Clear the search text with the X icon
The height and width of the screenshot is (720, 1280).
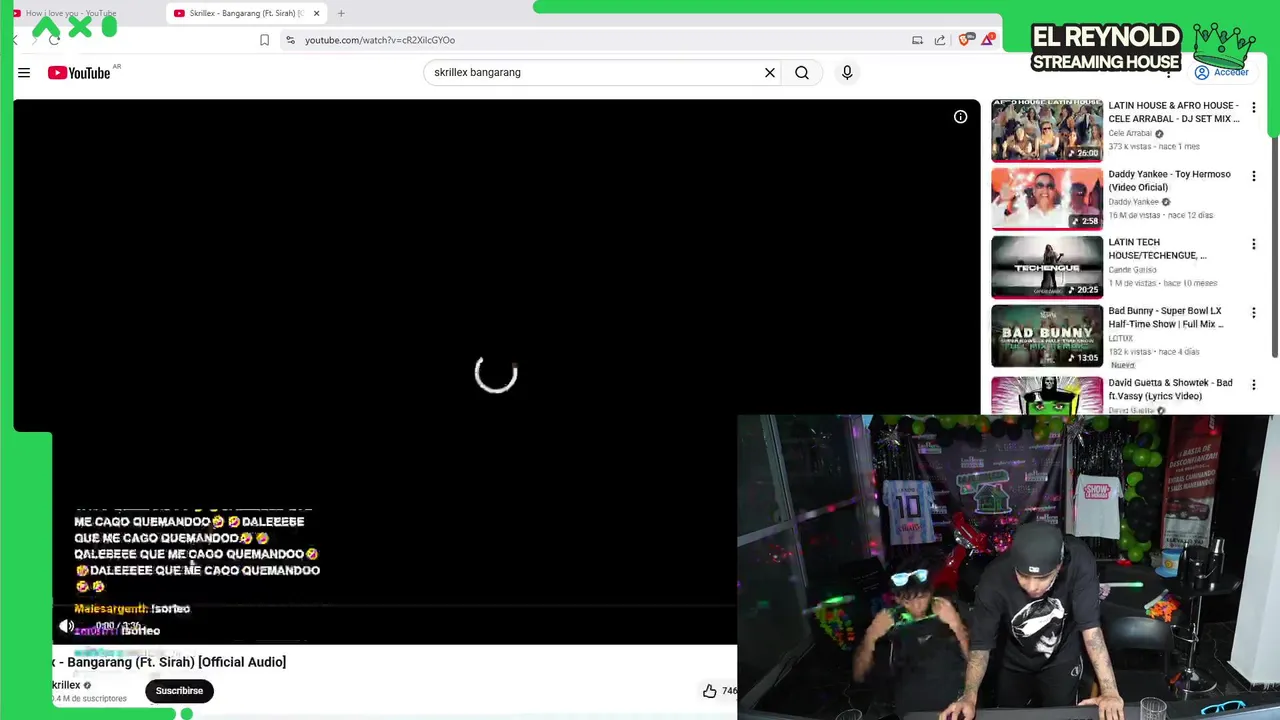click(x=770, y=72)
